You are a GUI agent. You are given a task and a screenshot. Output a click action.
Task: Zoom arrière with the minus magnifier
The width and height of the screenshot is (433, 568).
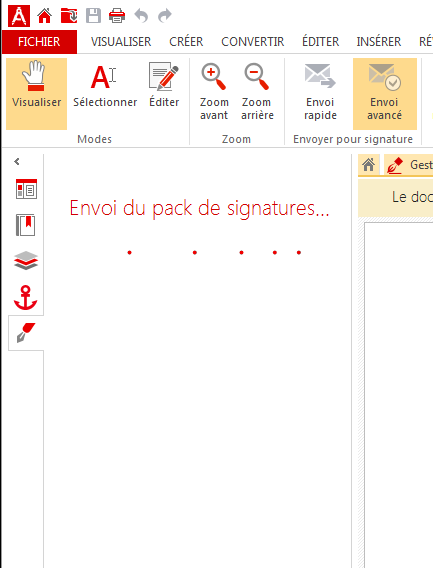[x=257, y=93]
